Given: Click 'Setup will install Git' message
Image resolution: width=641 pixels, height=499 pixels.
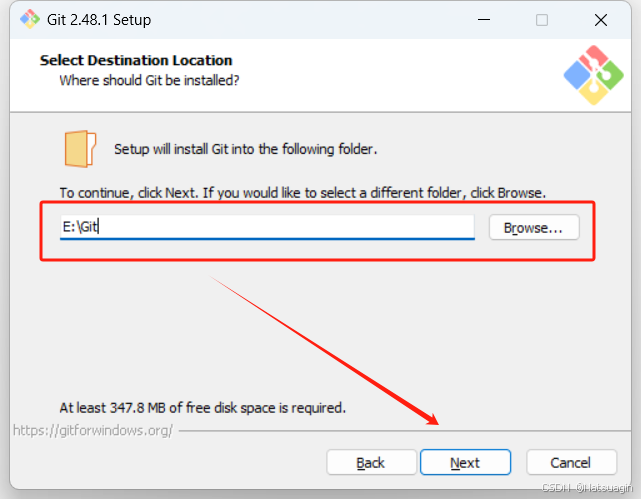Looking at the screenshot, I should coord(245,149).
